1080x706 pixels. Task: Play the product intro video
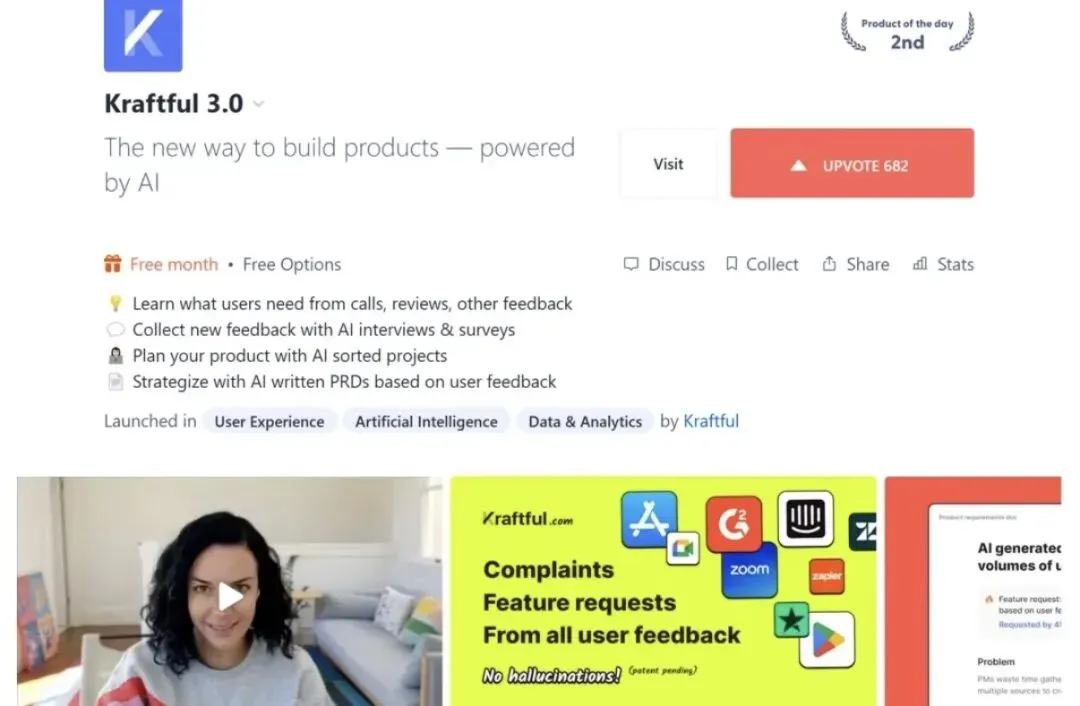pos(229,596)
